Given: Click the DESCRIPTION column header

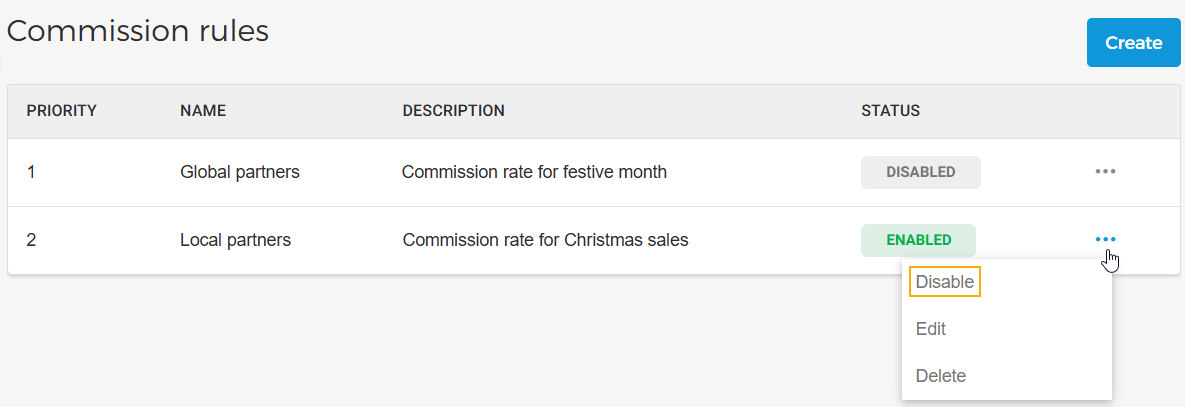Looking at the screenshot, I should tap(453, 111).
